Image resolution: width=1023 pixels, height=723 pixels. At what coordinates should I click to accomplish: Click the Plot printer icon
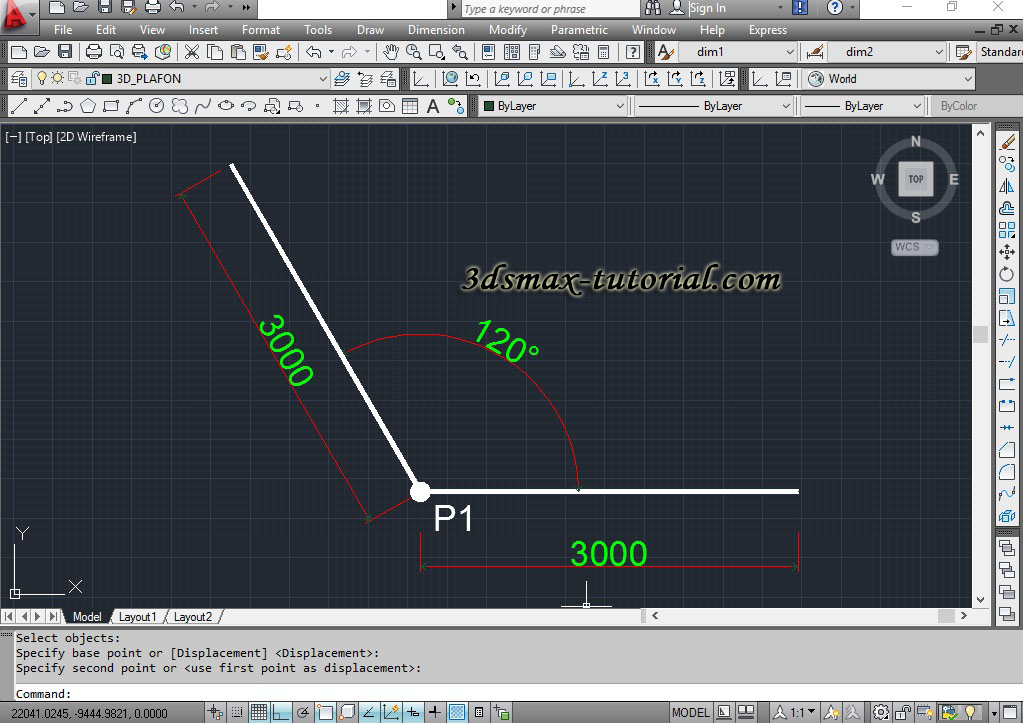[x=94, y=52]
